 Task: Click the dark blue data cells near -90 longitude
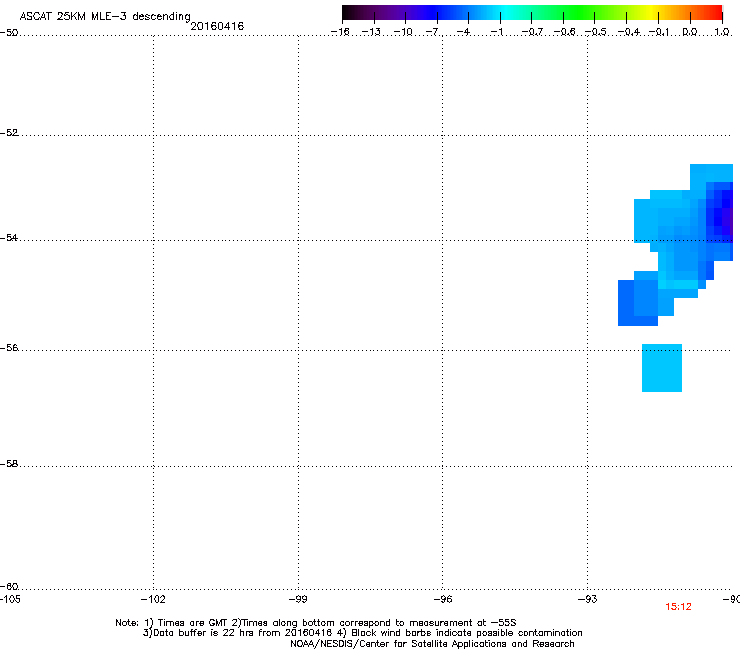point(720,212)
